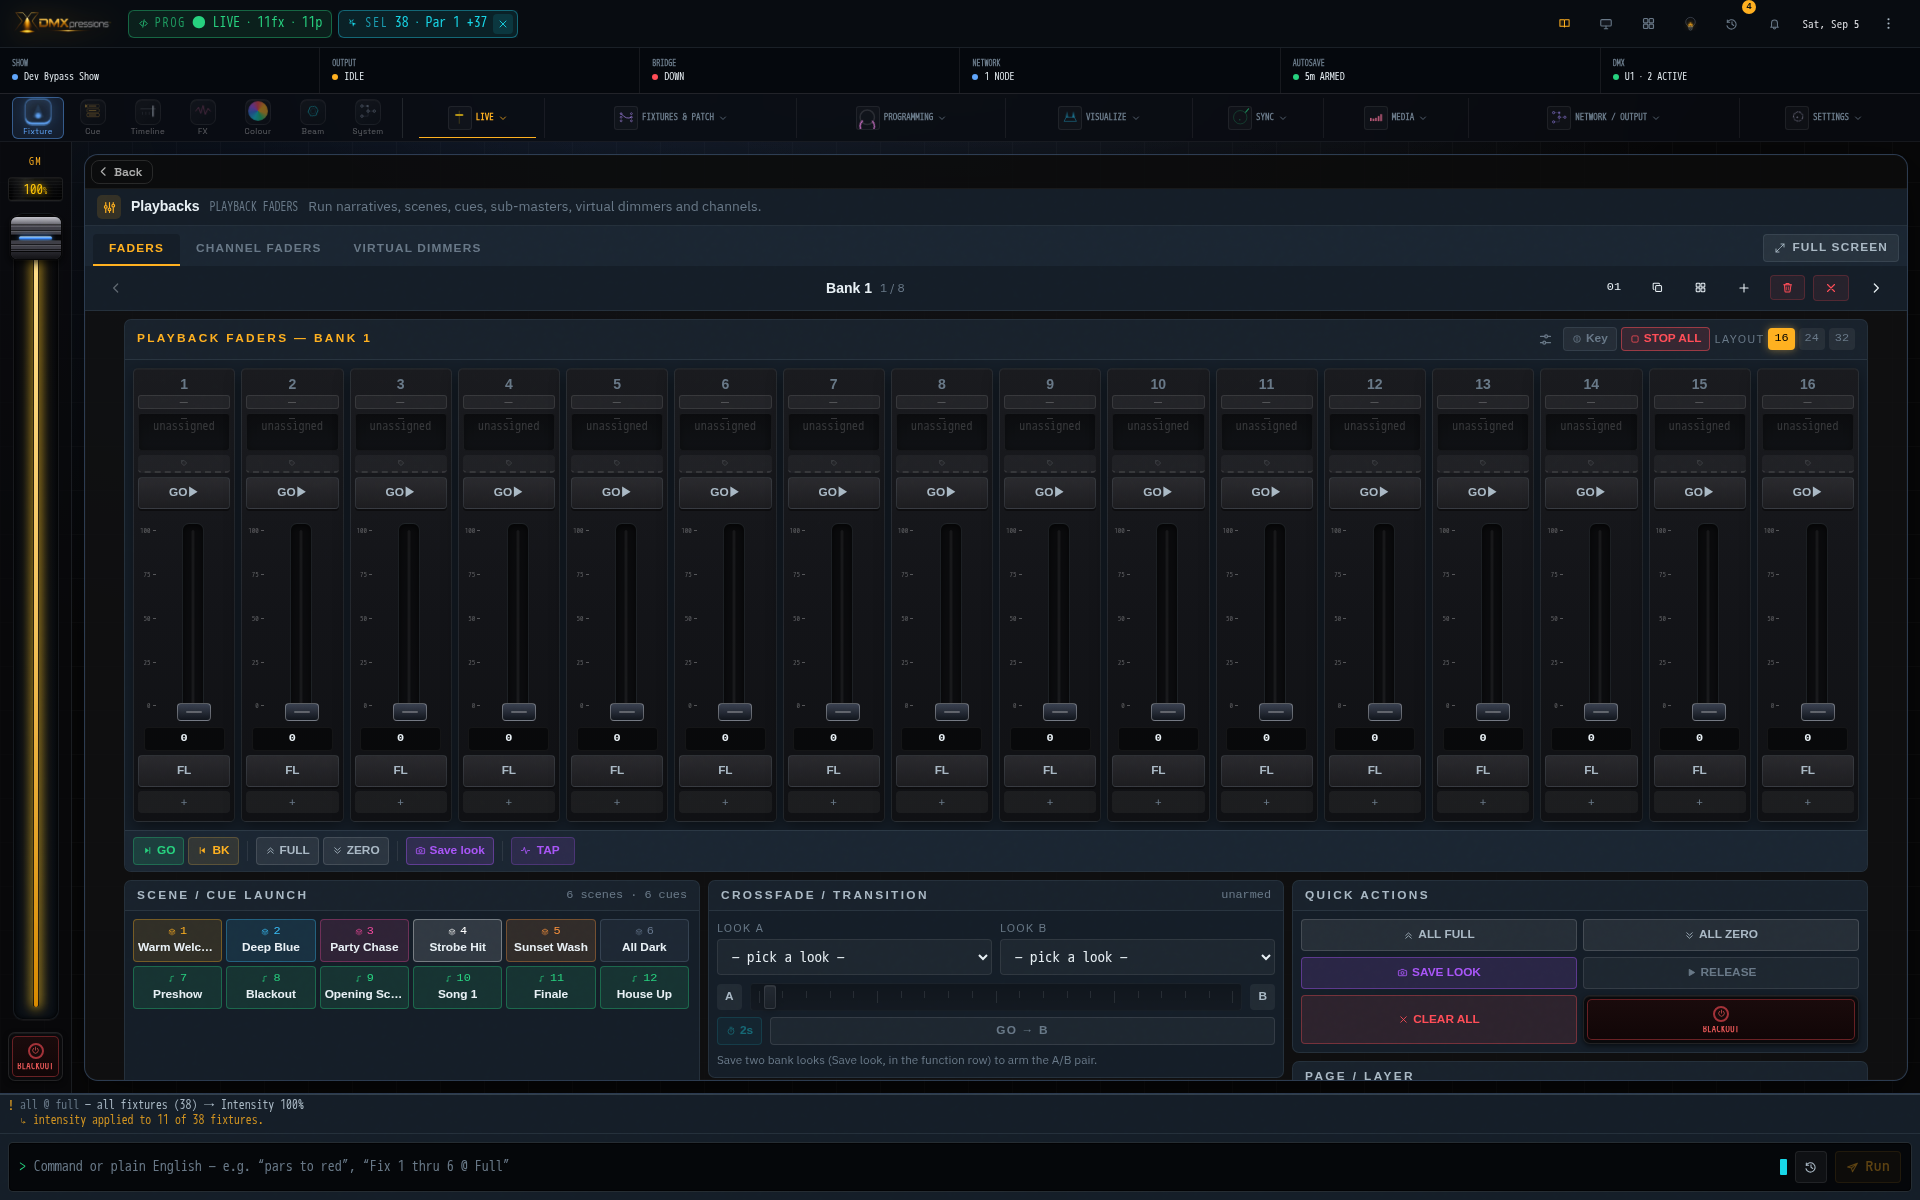The width and height of the screenshot is (1920, 1200).
Task: Open the notifications bell
Action: (x=1774, y=24)
